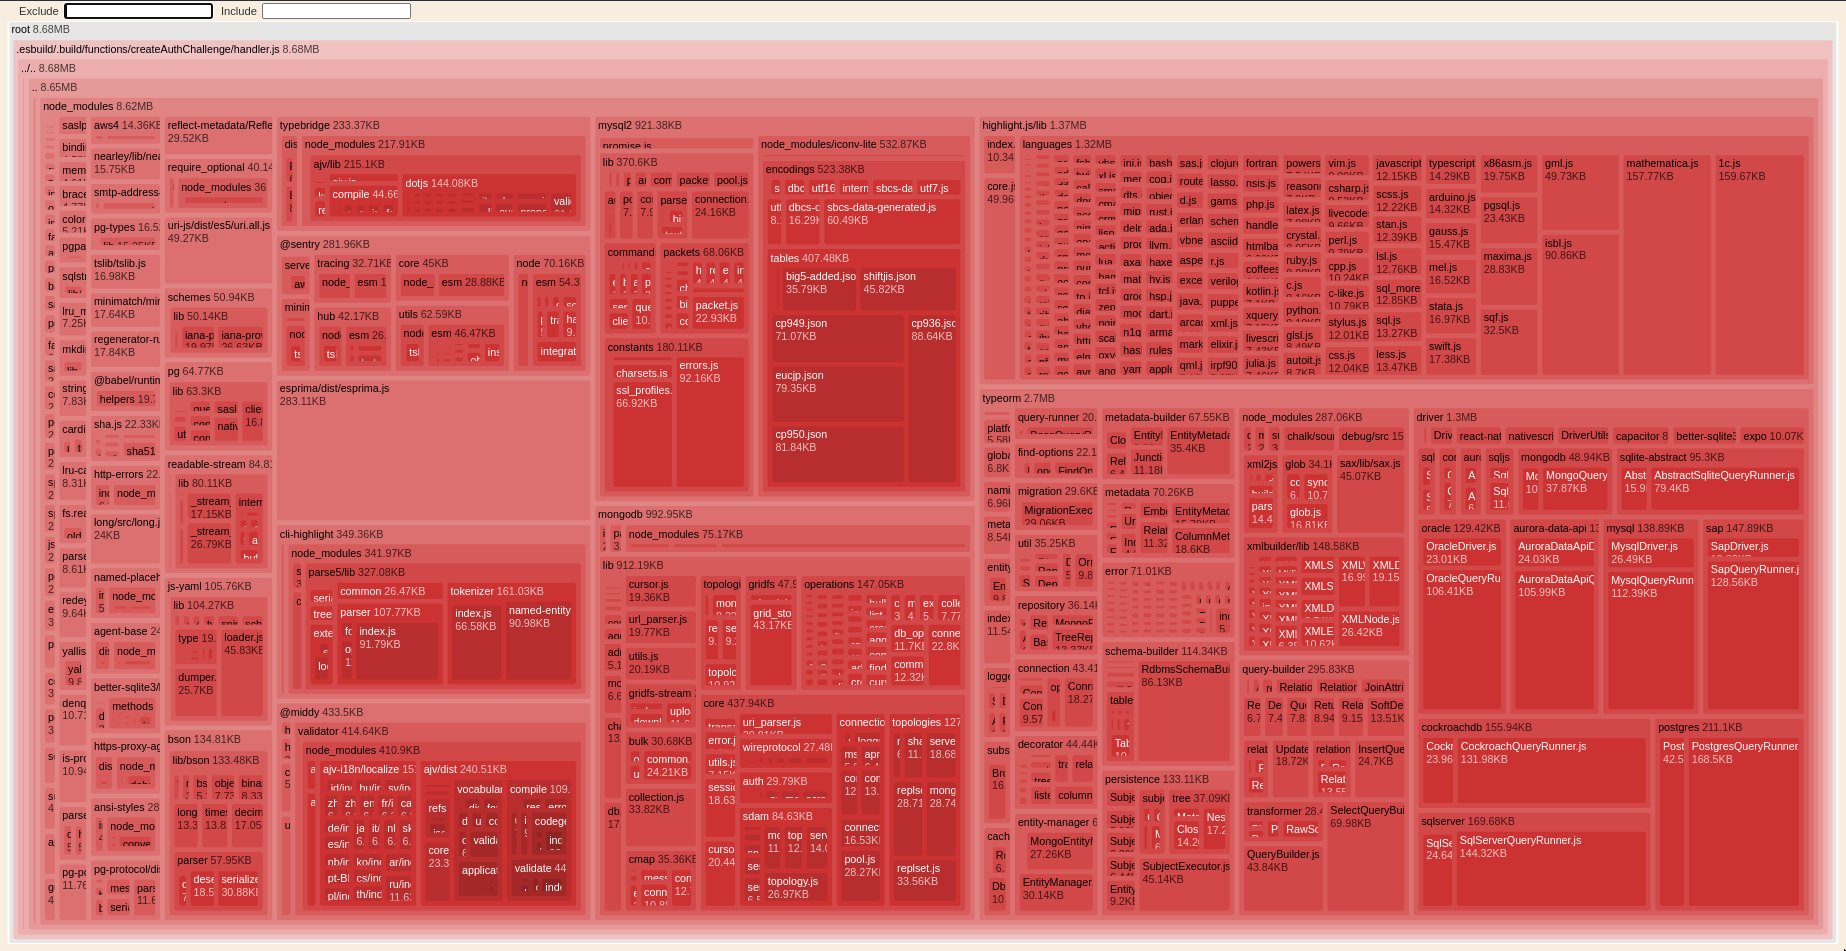Click the sbcs-data-generated.js 60.49KB cell
Image resolution: width=1846 pixels, height=951 pixels.
tap(892, 221)
